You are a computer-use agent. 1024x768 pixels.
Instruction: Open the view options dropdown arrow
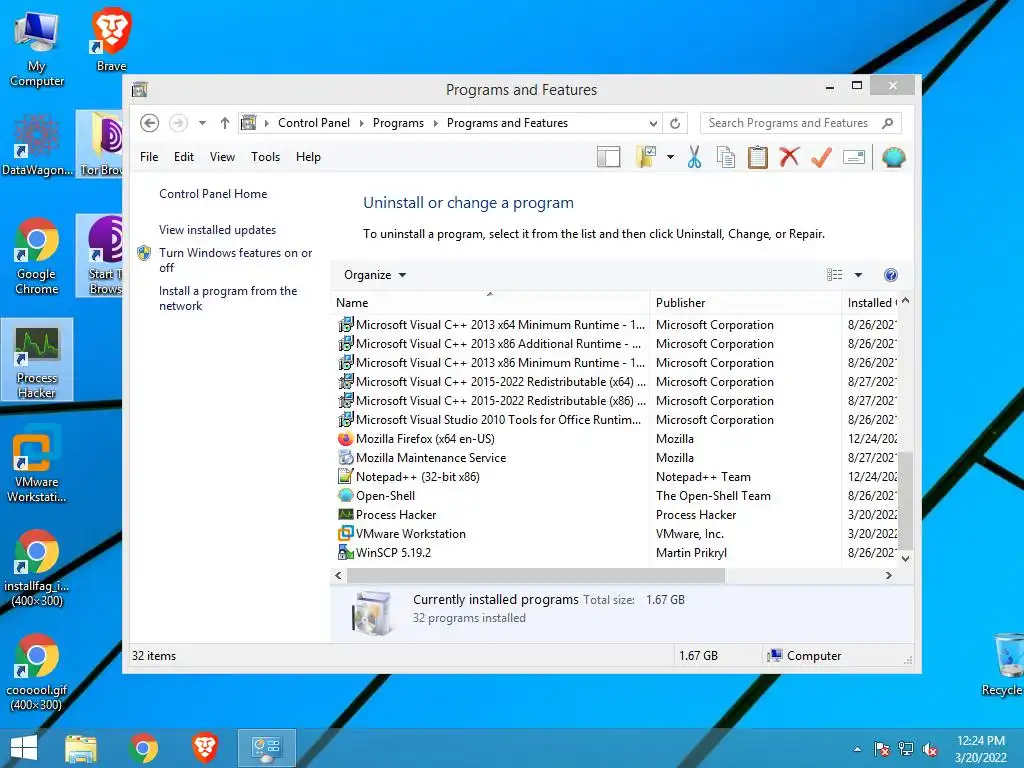pos(858,275)
